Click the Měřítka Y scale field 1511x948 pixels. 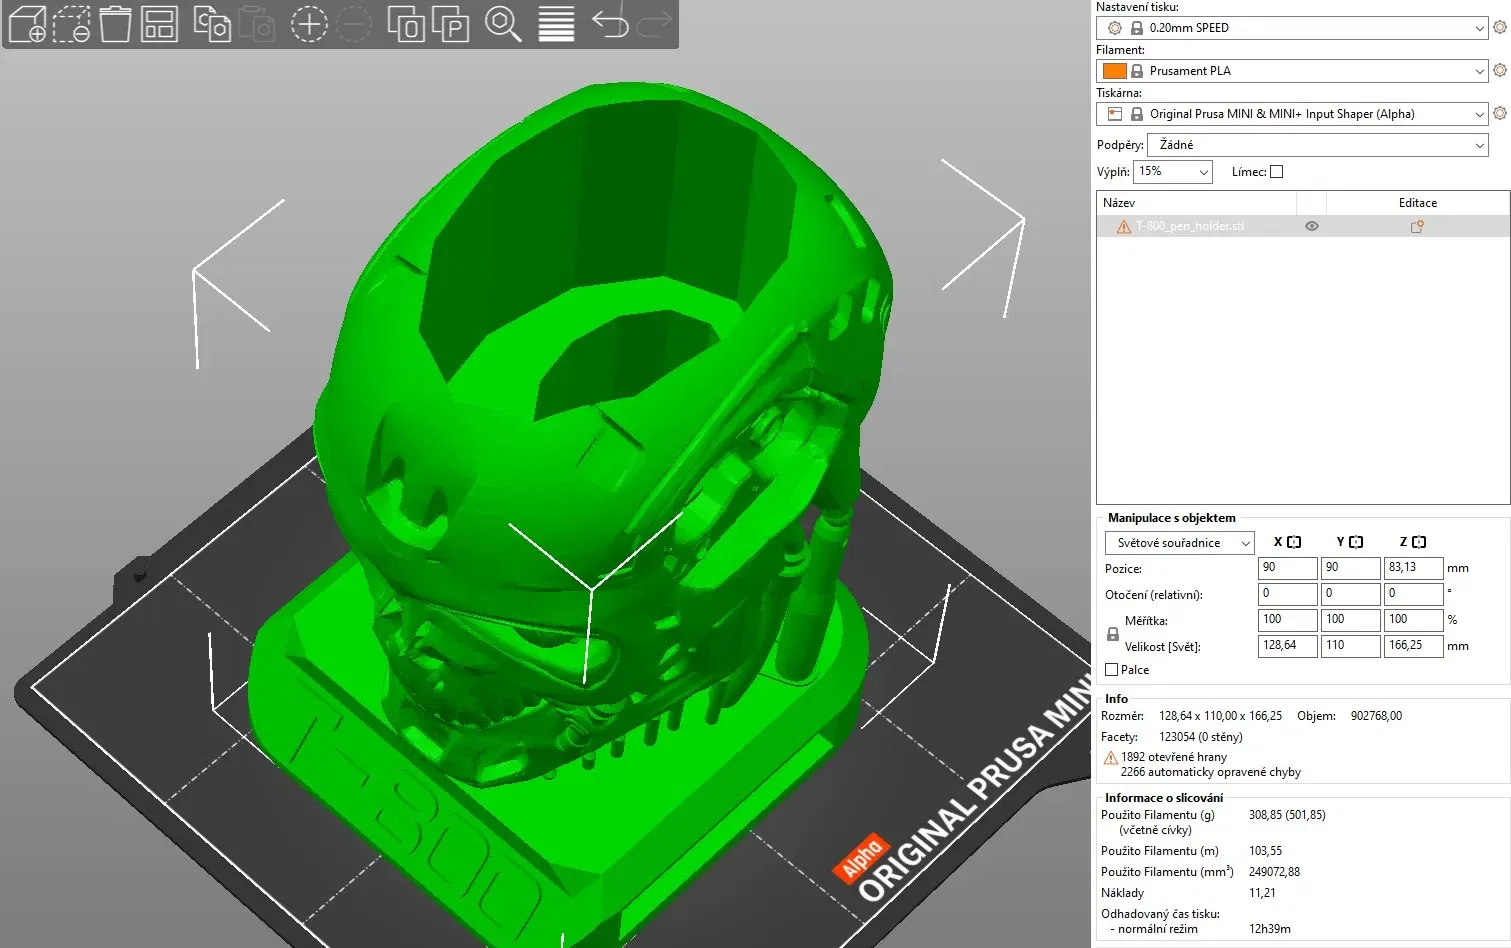1350,620
